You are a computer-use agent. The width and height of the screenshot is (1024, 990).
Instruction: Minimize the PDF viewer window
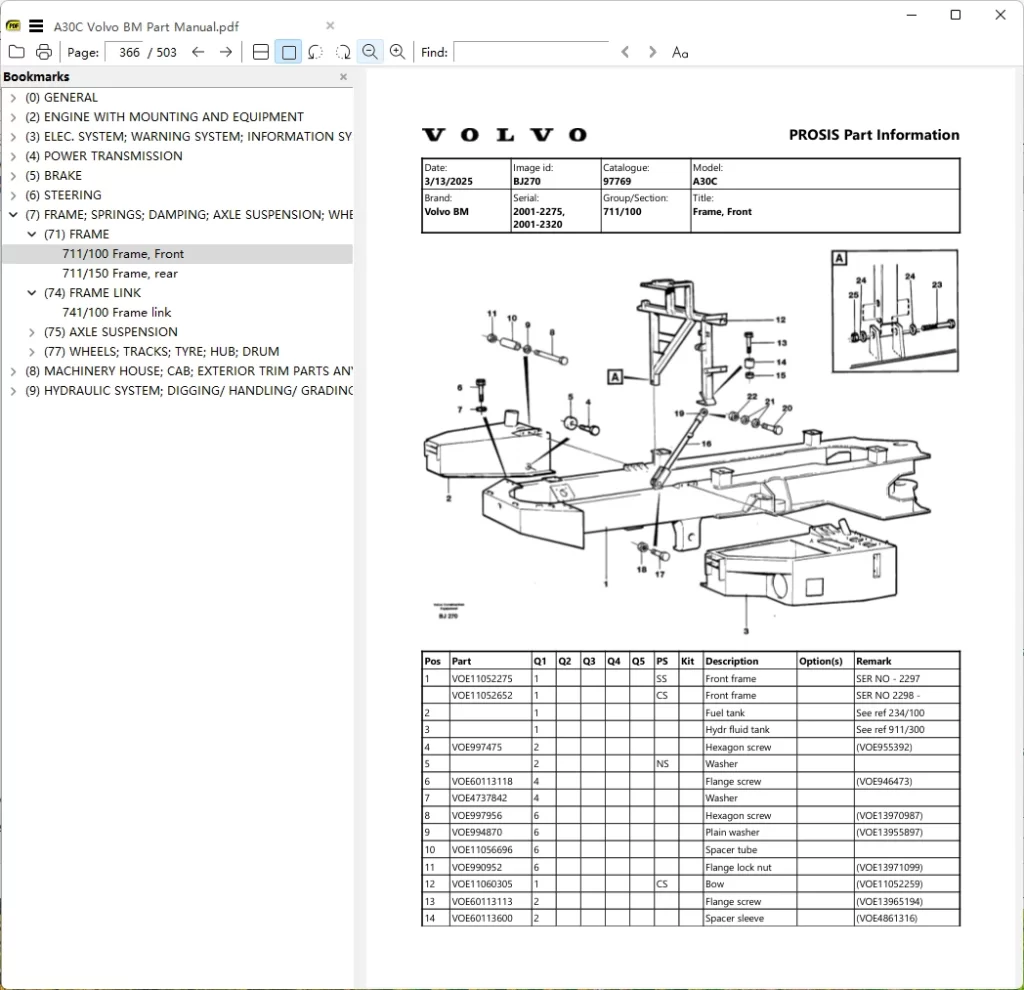(912, 14)
